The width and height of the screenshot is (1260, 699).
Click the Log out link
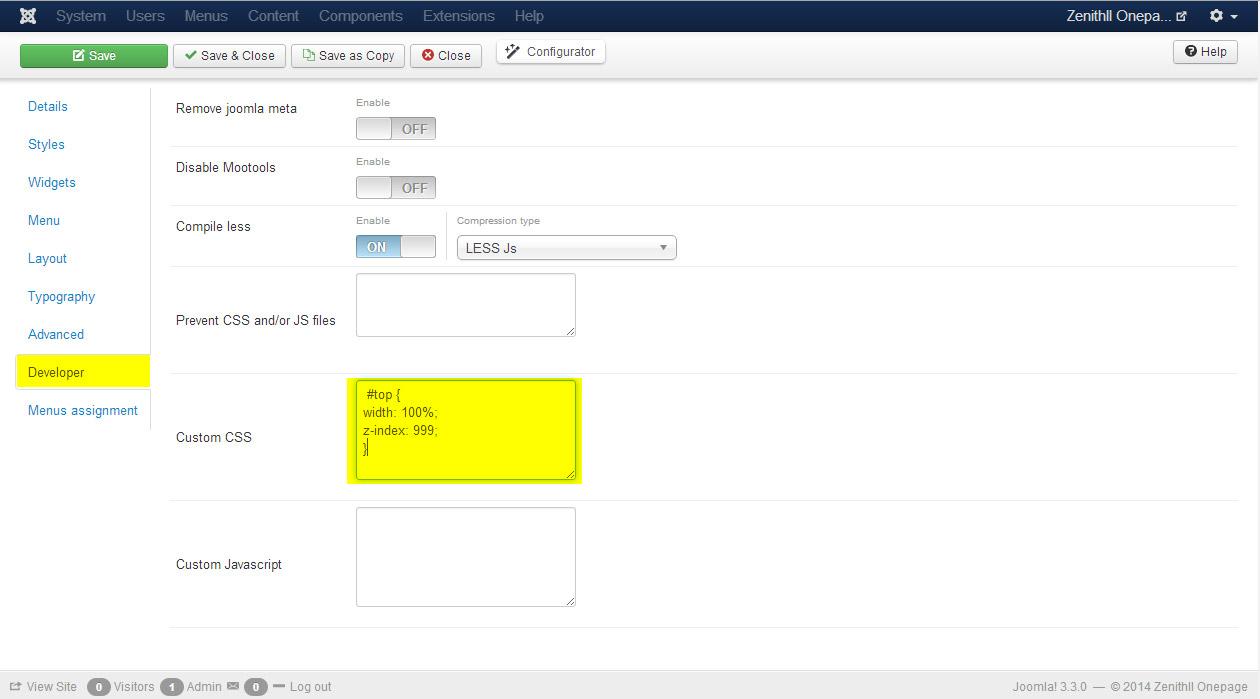(x=310, y=687)
